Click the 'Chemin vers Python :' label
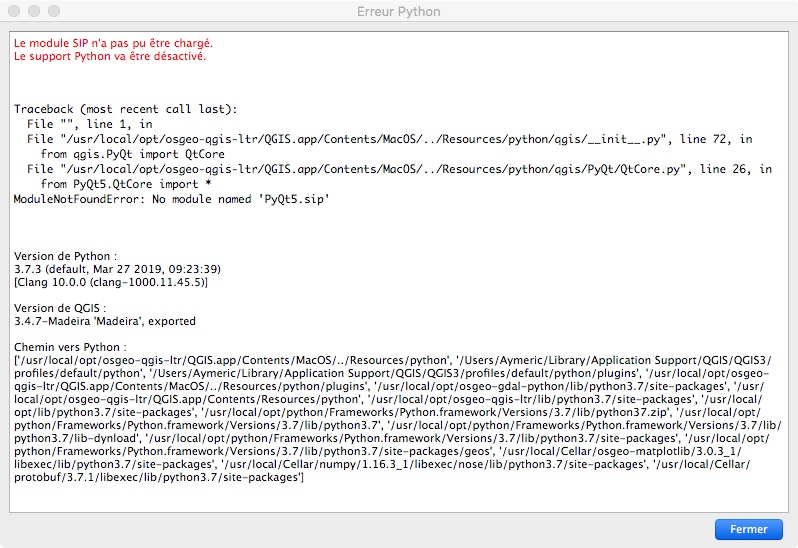Screen dimensions: 798x548 point(70,347)
